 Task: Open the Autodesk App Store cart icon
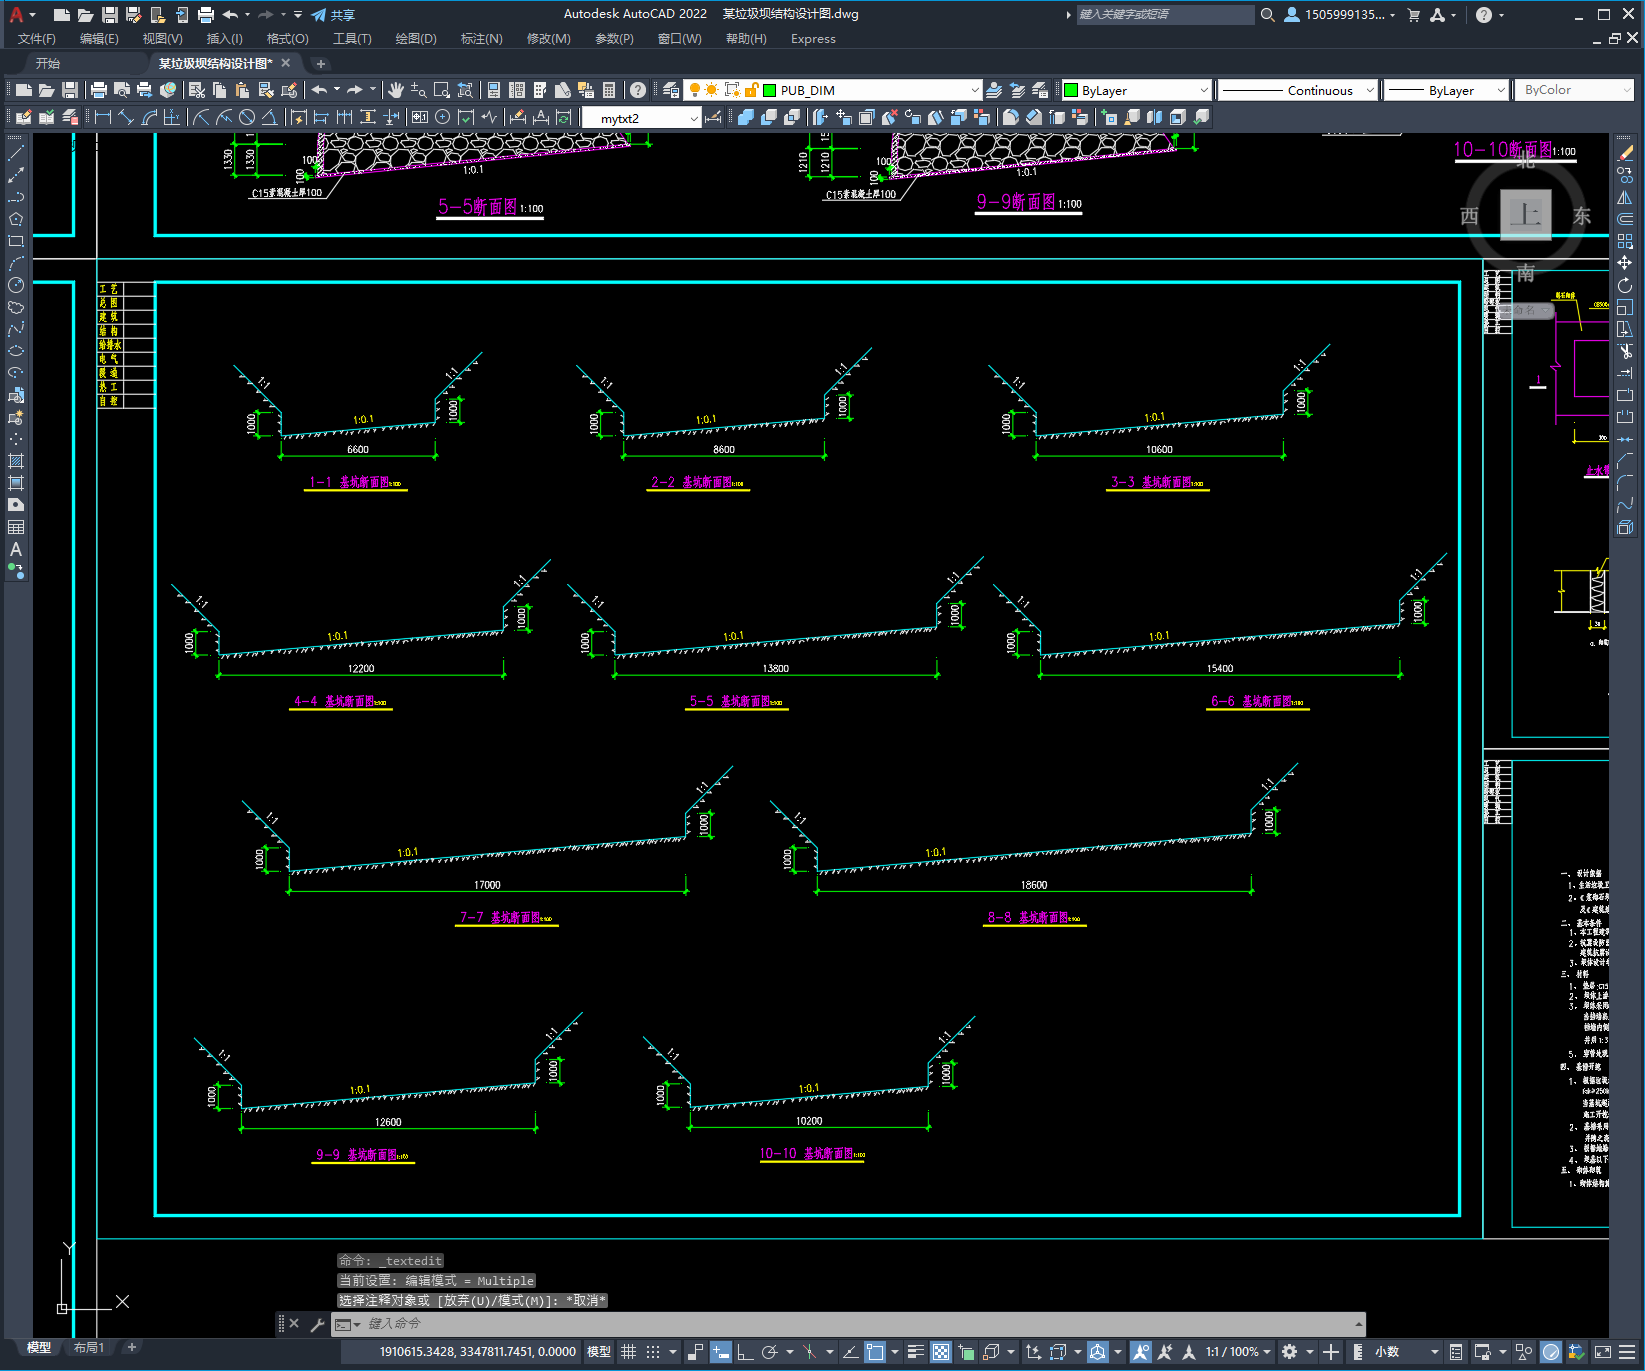click(1413, 15)
